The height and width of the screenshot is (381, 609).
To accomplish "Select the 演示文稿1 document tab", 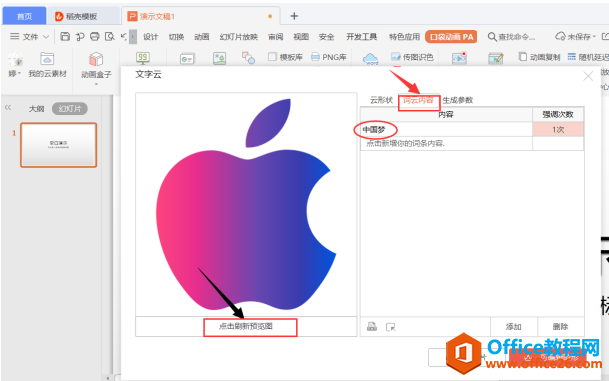I will click(x=200, y=16).
